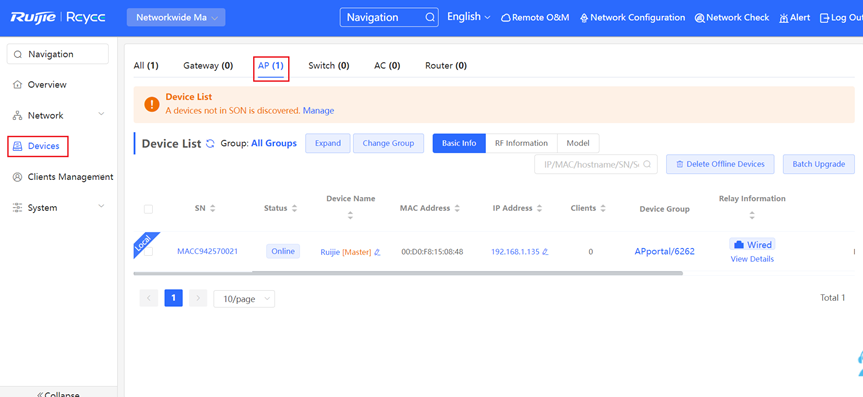Edit IP address 192.168.1.135
This screenshot has height=397, width=863.
point(545,252)
